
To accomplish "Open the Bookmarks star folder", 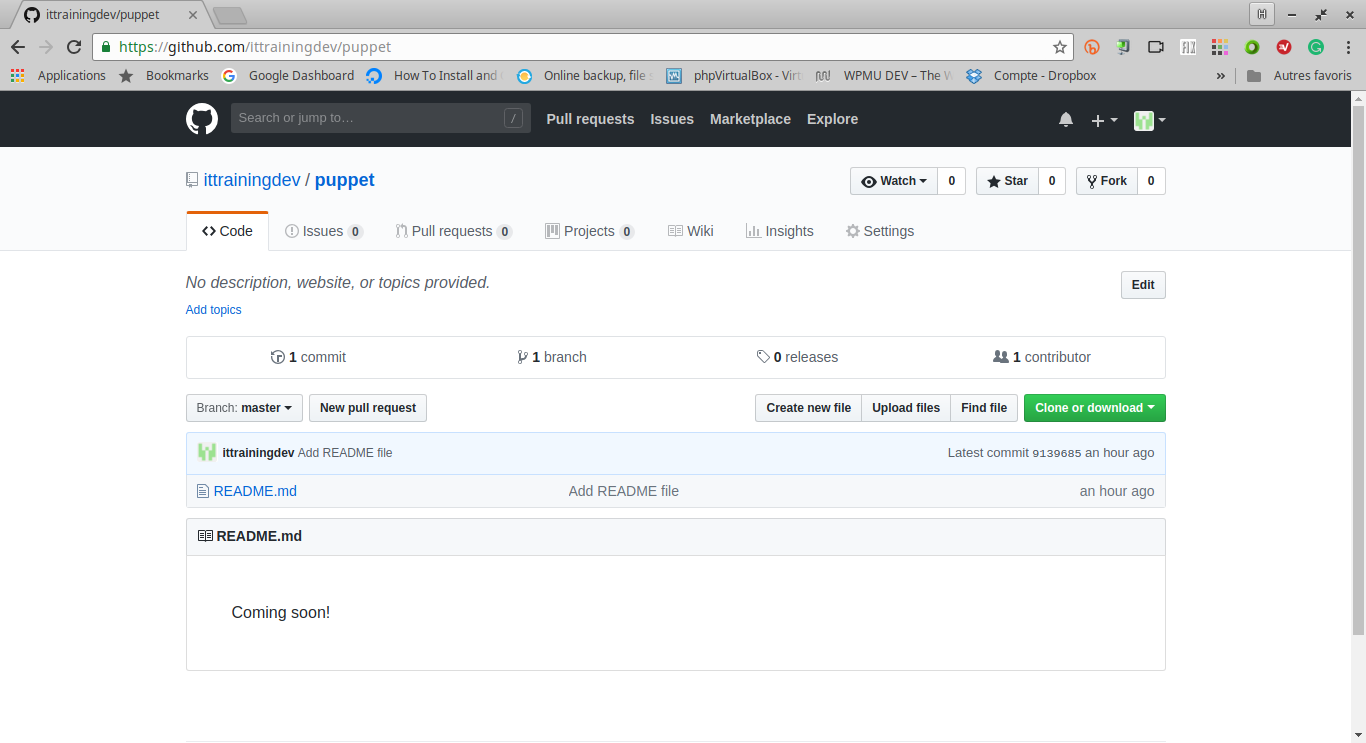I will 164,76.
